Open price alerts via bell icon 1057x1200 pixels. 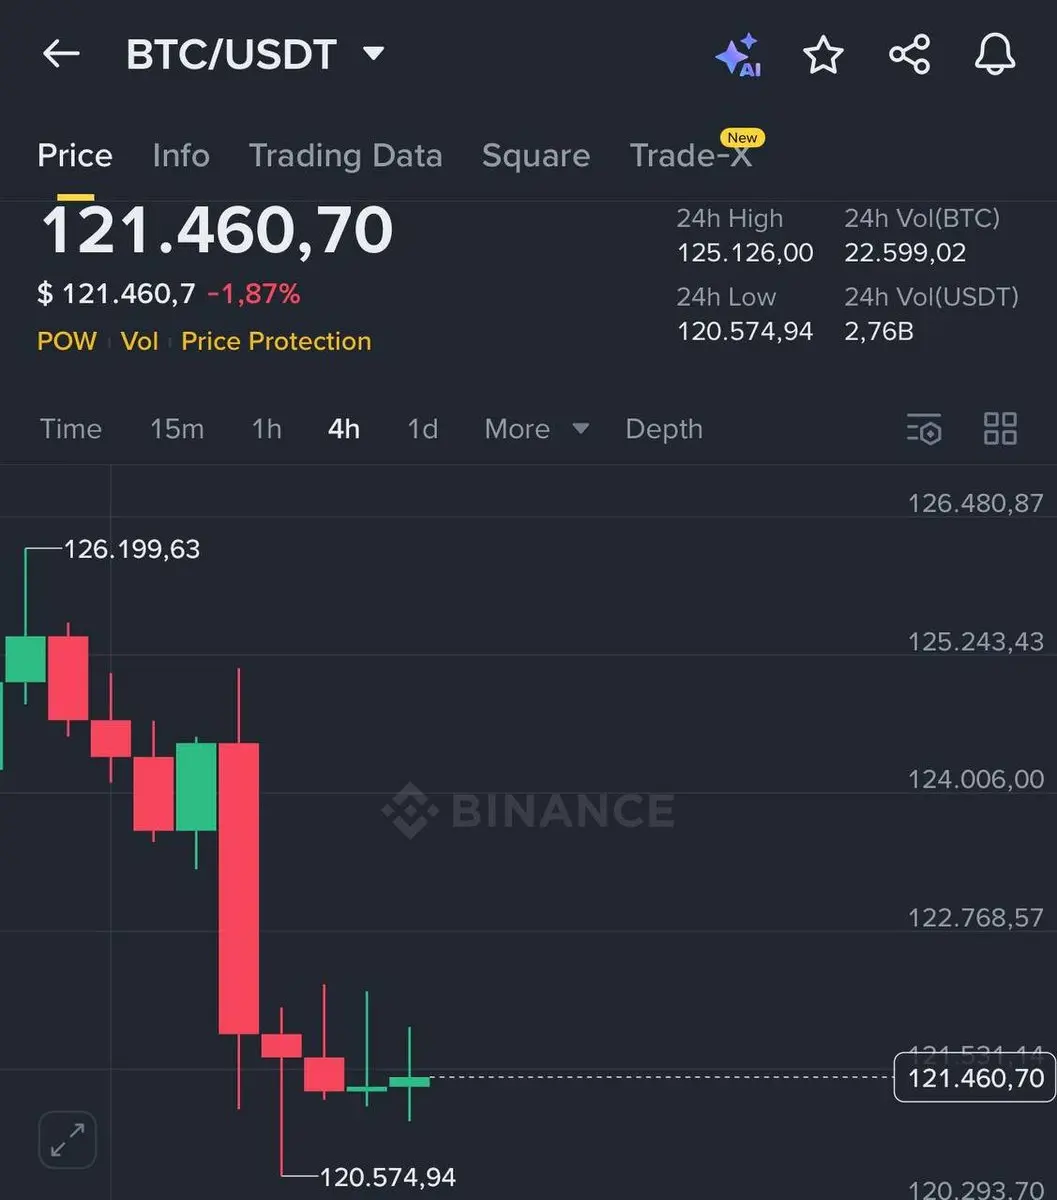coord(995,55)
